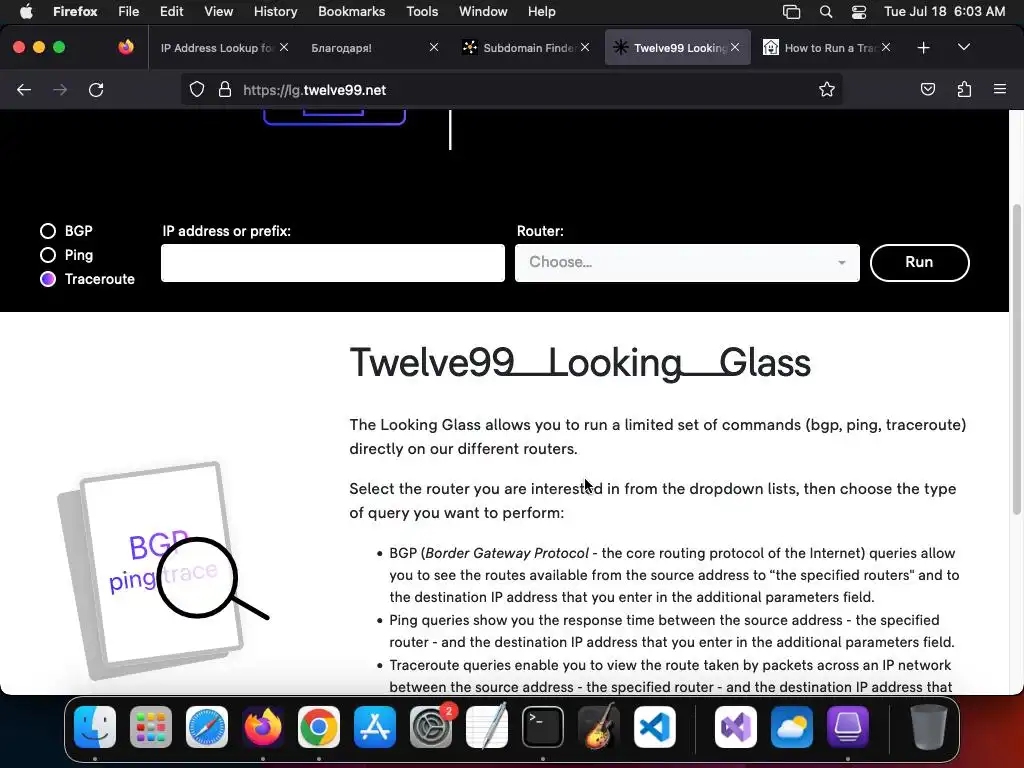Image resolution: width=1024 pixels, height=768 pixels.
Task: Open the Edit menu
Action: 171,11
